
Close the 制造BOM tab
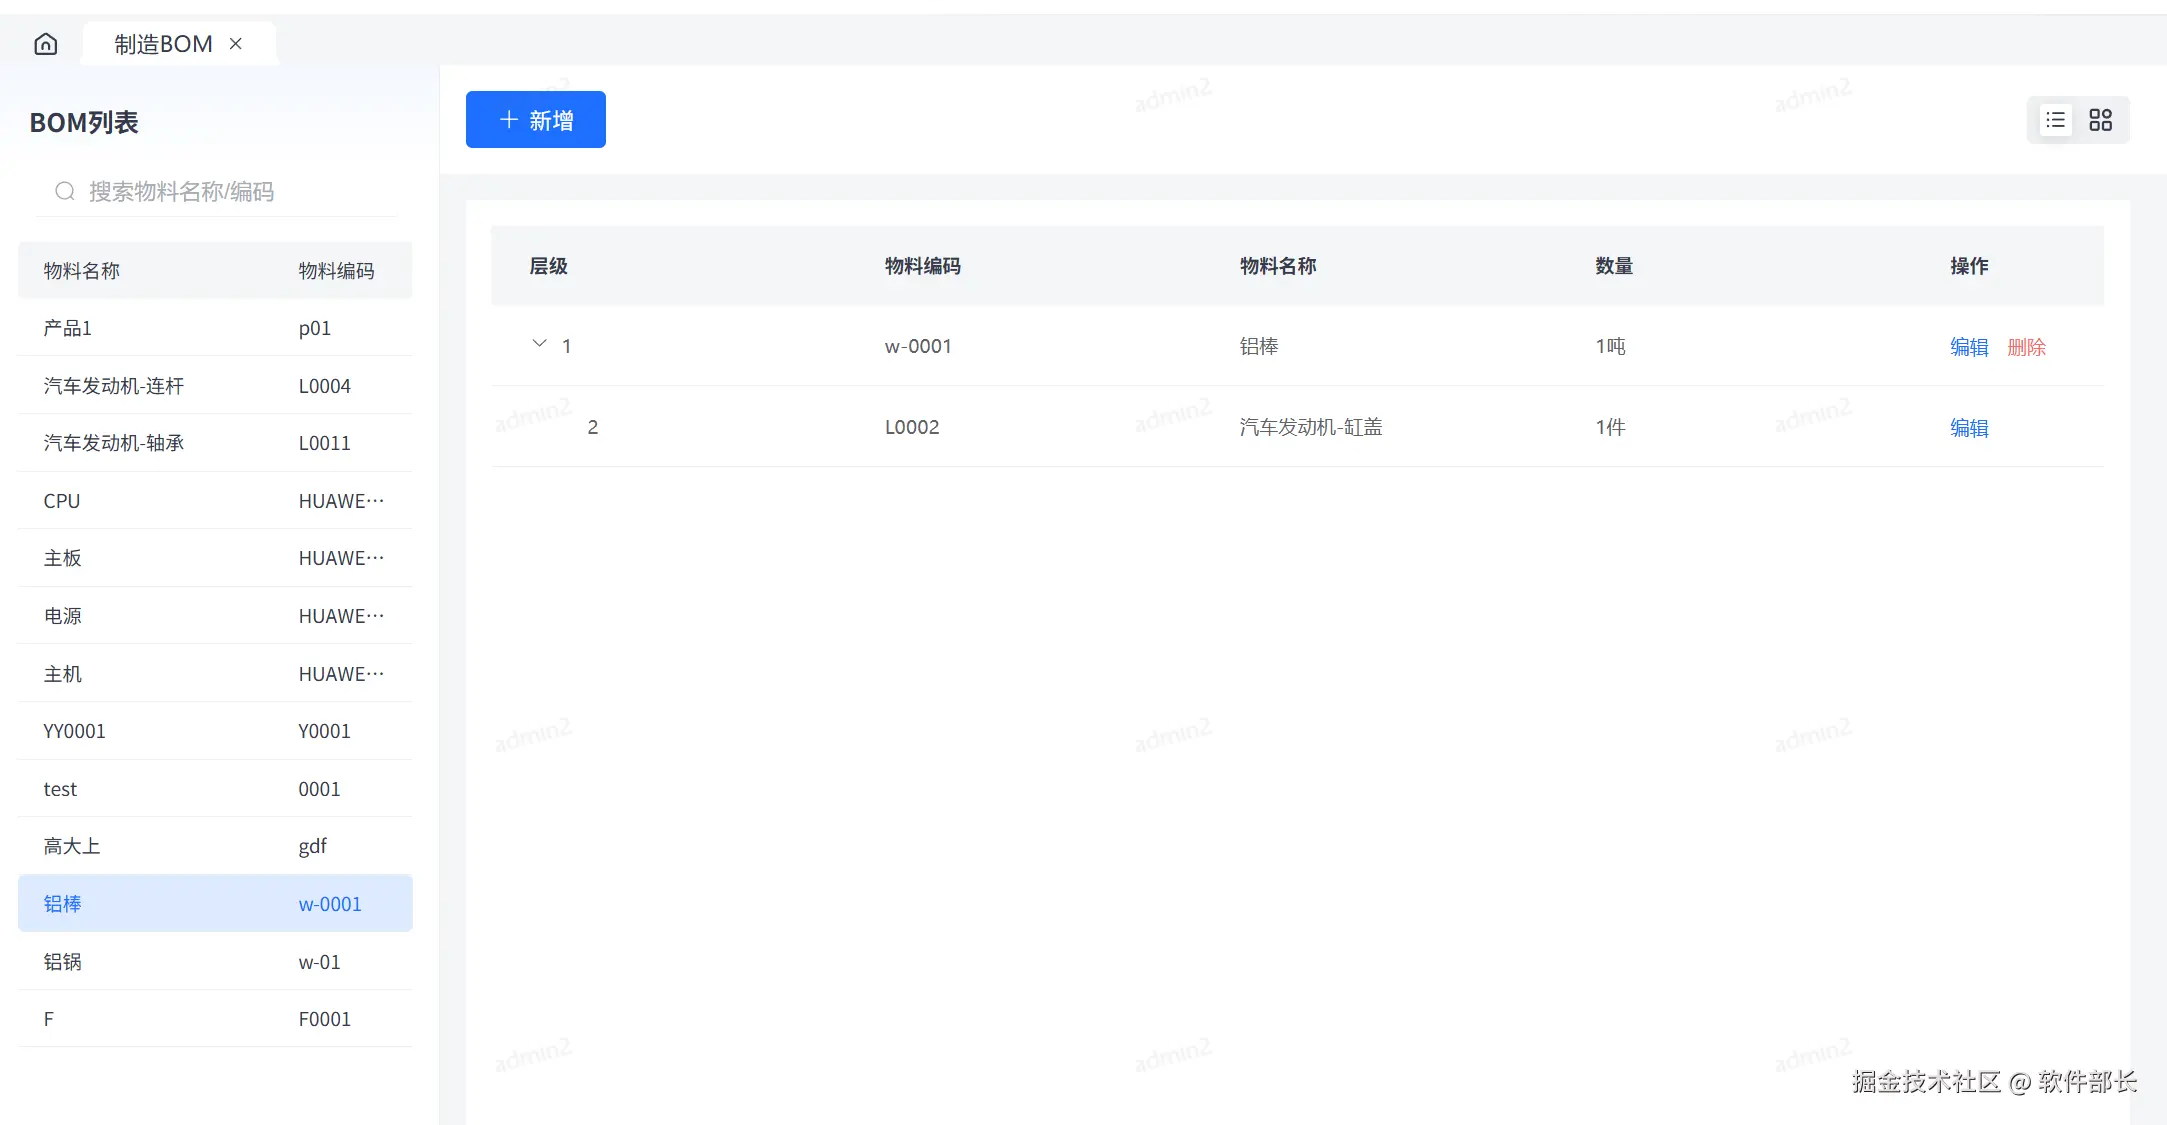coord(236,44)
